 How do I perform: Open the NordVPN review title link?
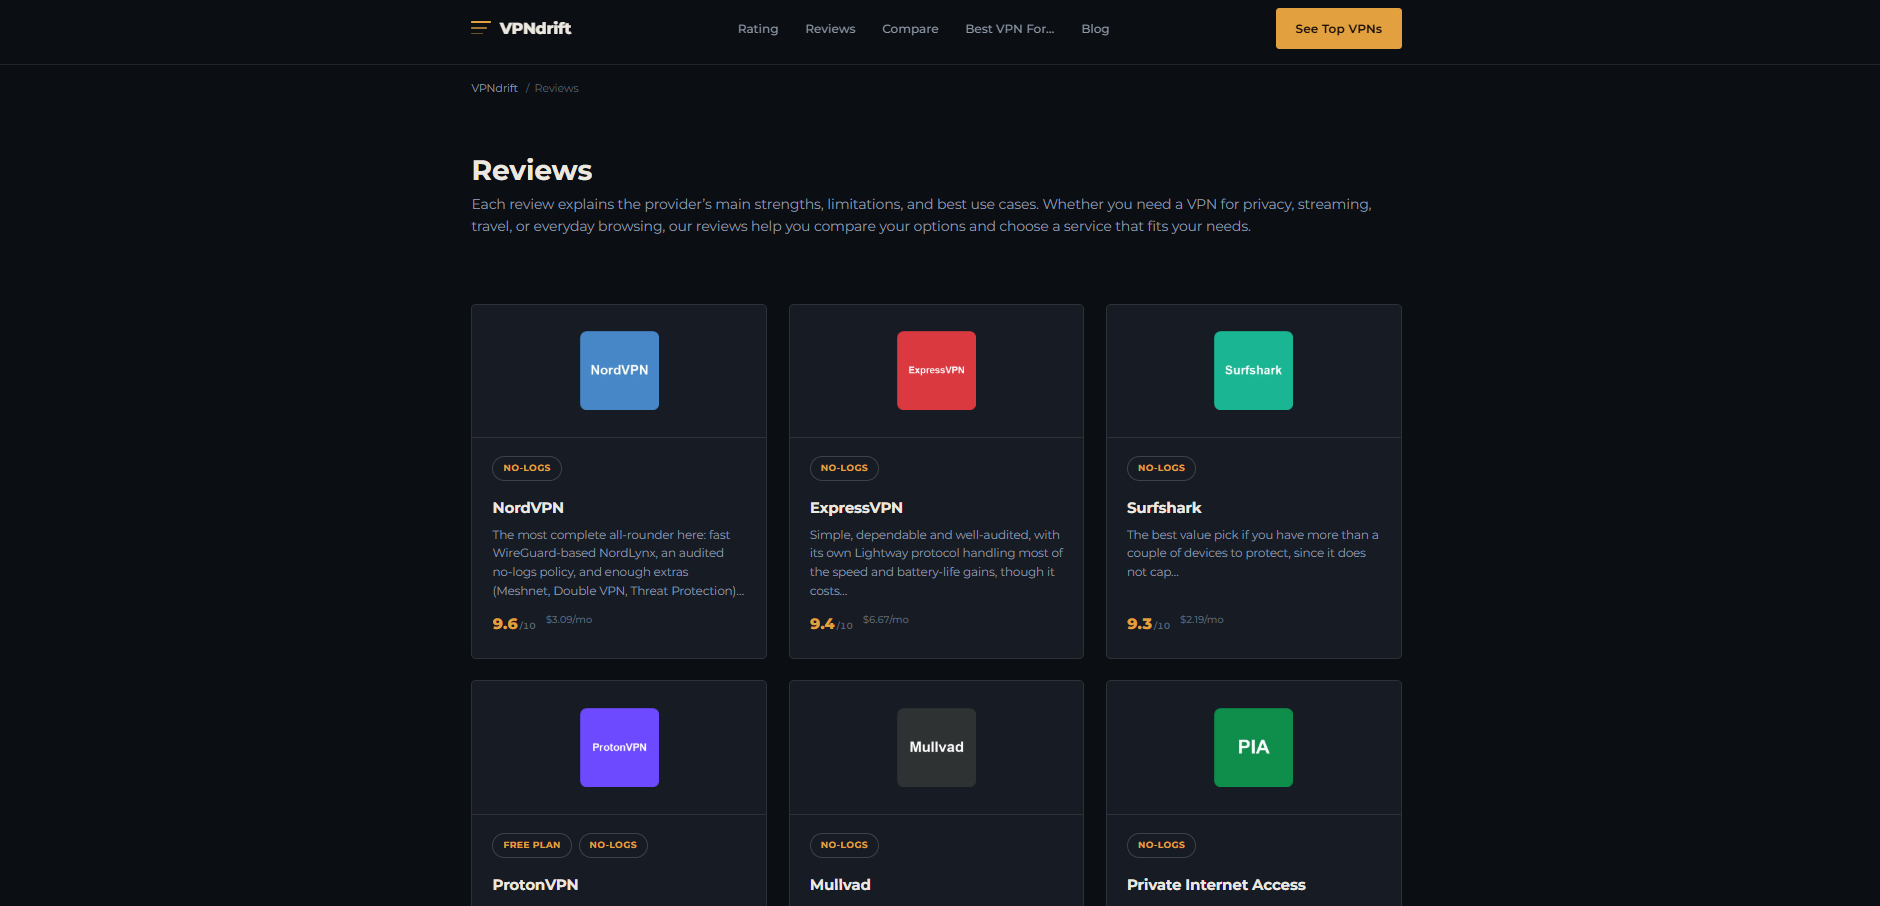528,508
